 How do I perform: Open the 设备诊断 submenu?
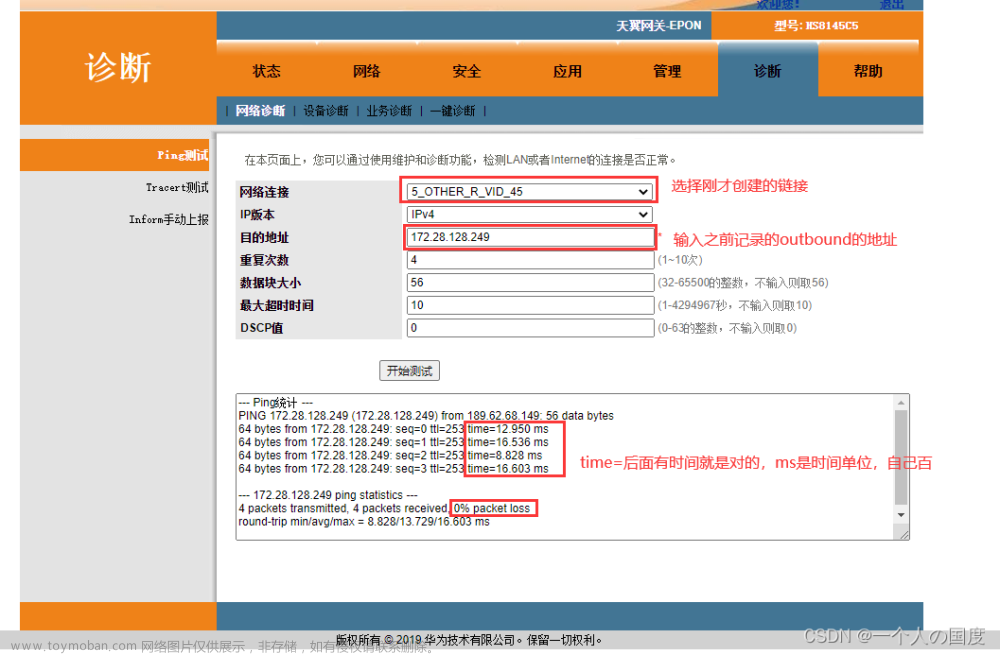pyautogui.click(x=326, y=110)
